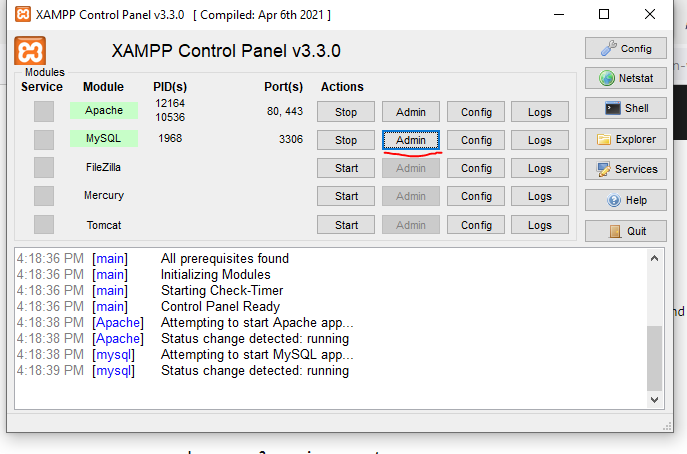Viewport: 687px width, 454px height.
Task: Maximize the XAMPP Control Panel window
Action: pos(604,14)
